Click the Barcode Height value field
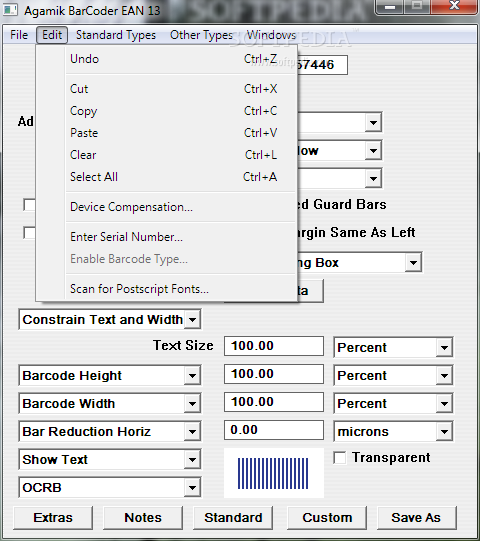This screenshot has width=480, height=541. tap(274, 374)
